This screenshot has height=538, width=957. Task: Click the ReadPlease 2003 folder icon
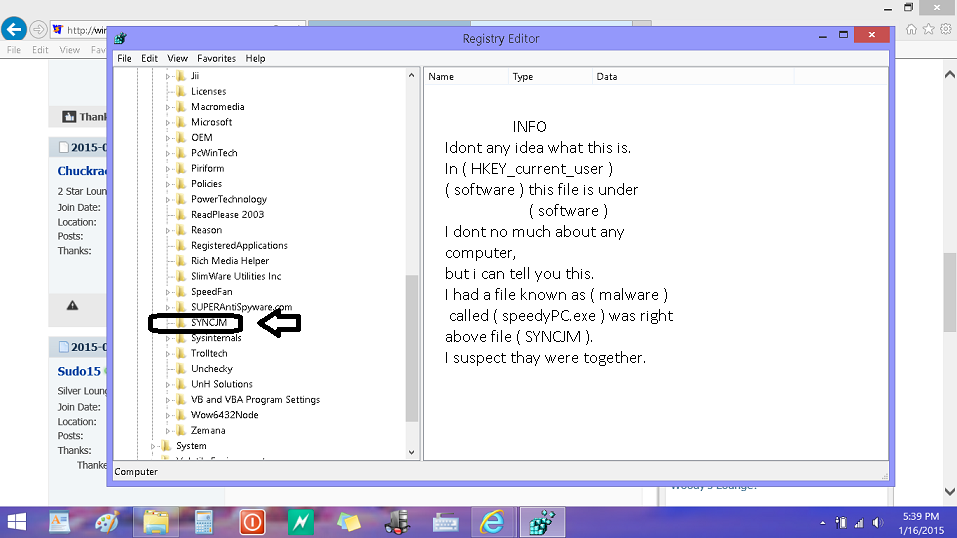(181, 214)
